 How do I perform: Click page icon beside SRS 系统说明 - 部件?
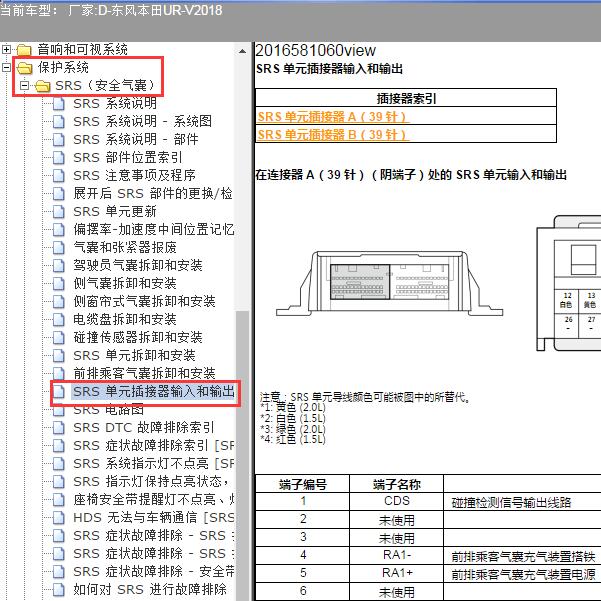click(59, 140)
